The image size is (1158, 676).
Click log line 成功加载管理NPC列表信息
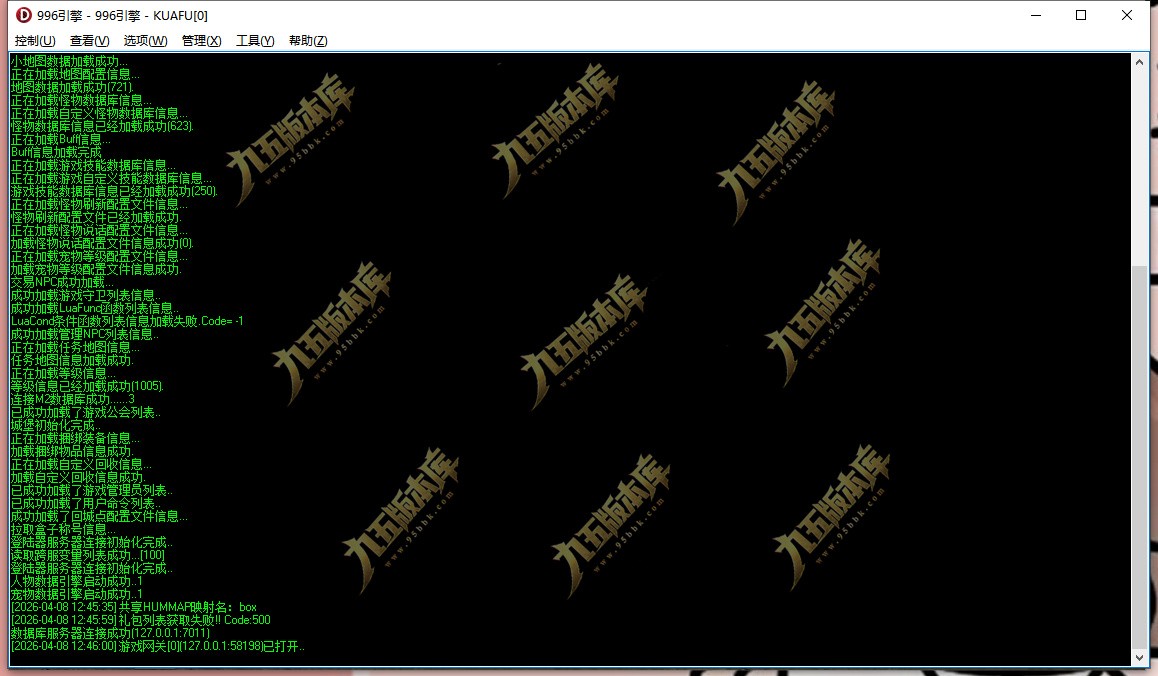84,334
